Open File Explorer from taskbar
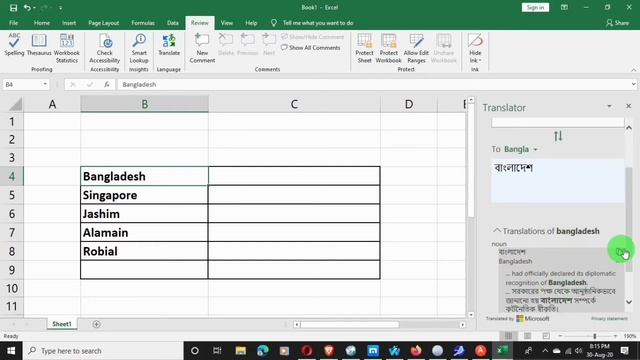Image resolution: width=640 pixels, height=360 pixels. 240,351
